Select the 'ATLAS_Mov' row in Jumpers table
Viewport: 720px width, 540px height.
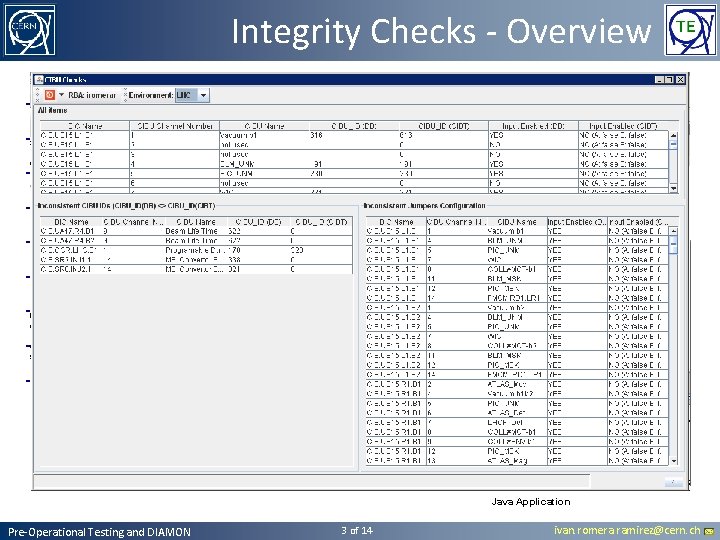click(517, 384)
